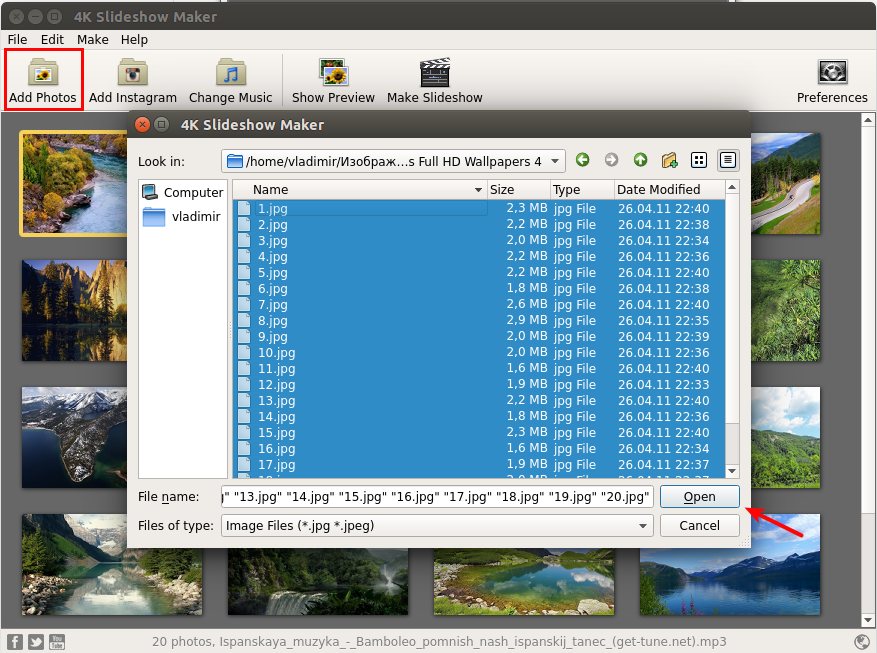Select the highlighted river photo thumbnail
877x653 pixels.
[75, 183]
